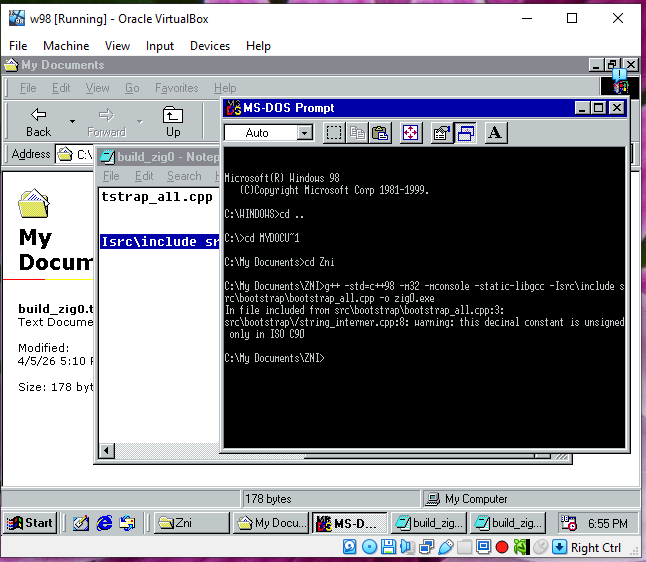Click the Font 'A' toolbar button
Image resolution: width=646 pixels, height=562 pixels.
(x=496, y=133)
